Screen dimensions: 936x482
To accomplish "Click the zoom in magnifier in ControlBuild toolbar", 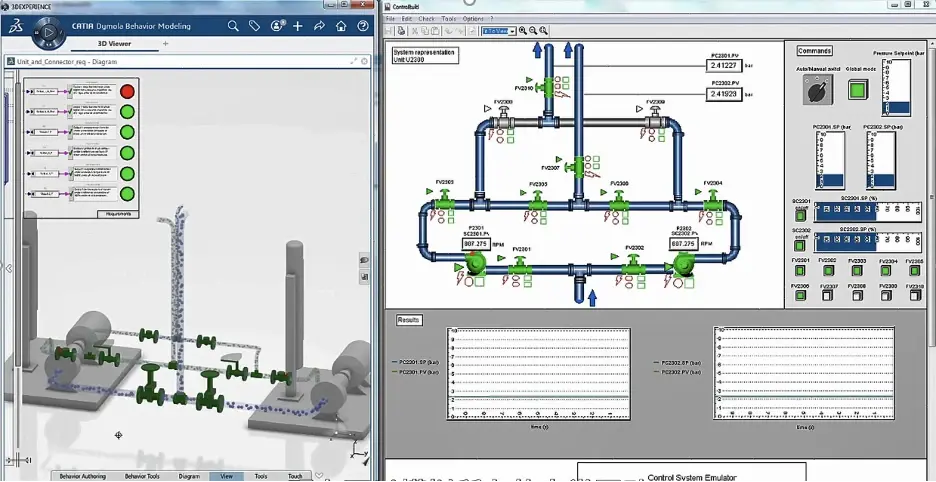I will (523, 30).
